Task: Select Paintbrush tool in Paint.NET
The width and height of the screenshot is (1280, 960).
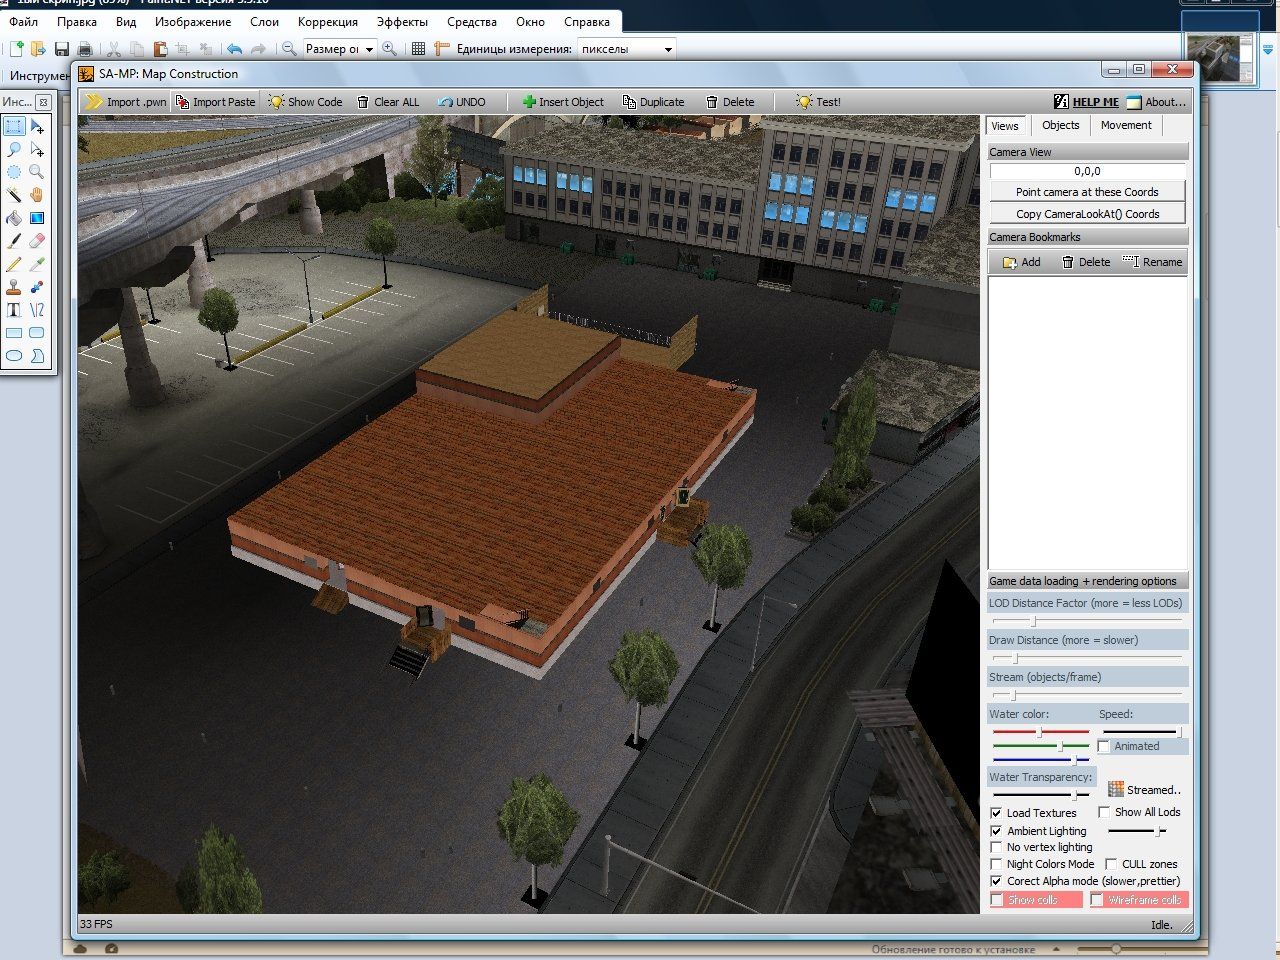Action: click(x=14, y=241)
